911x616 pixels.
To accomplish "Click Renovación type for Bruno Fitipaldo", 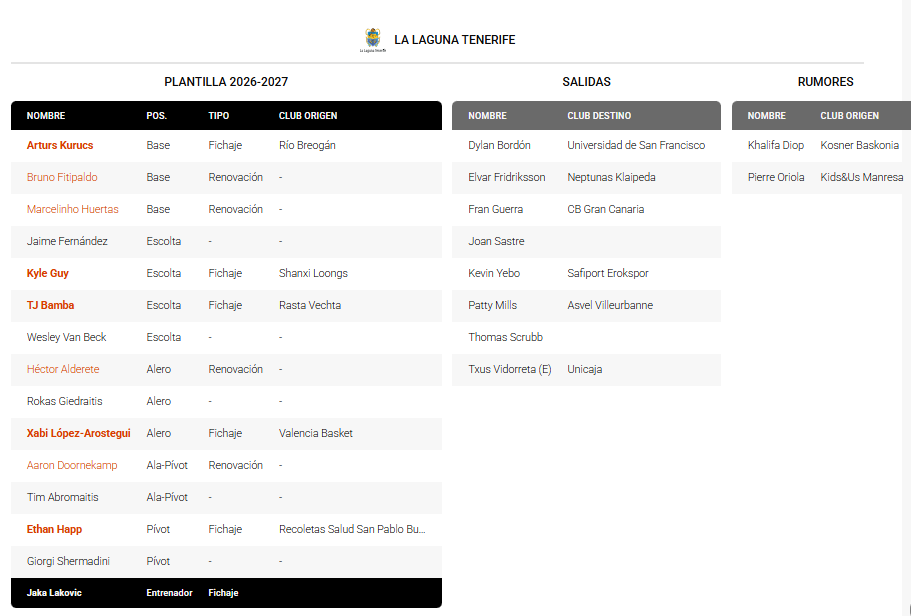I will click(235, 177).
